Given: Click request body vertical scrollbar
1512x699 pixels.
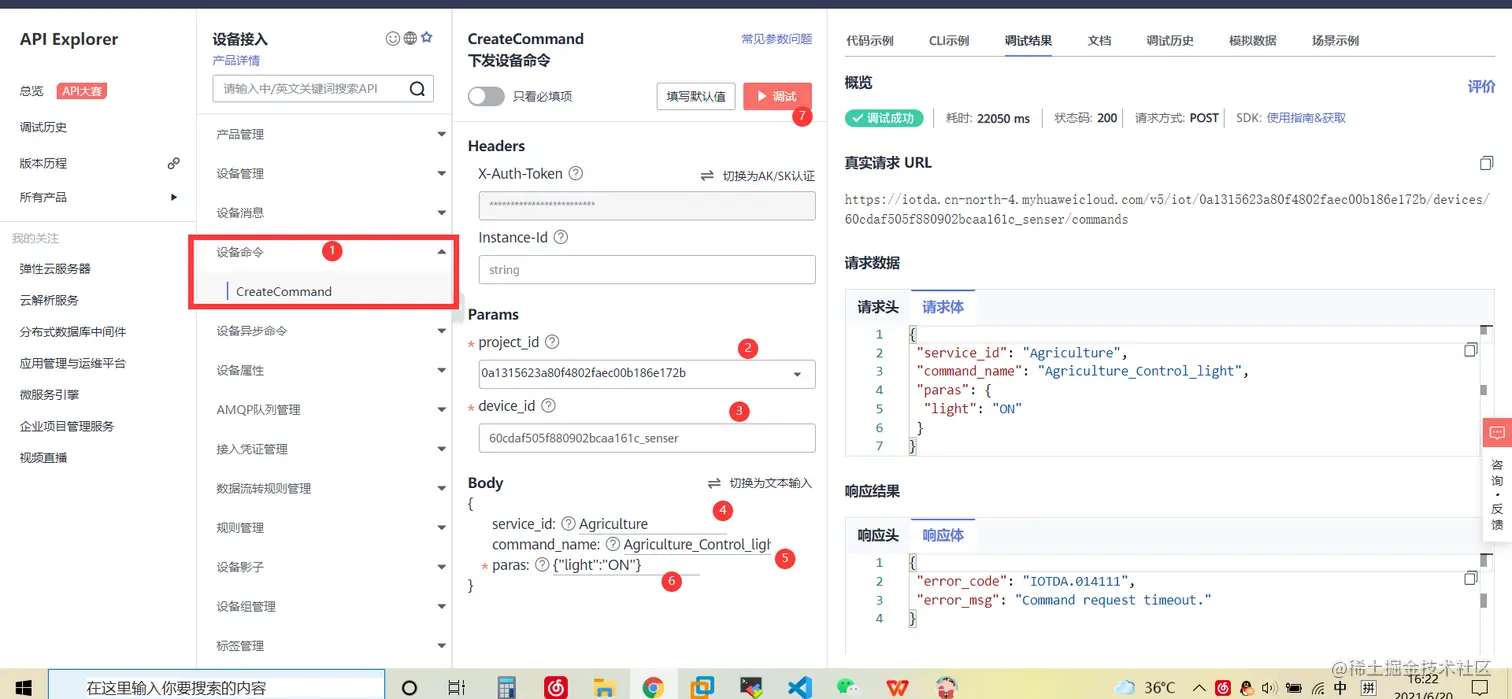Looking at the screenshot, I should pyautogui.click(x=1484, y=389).
